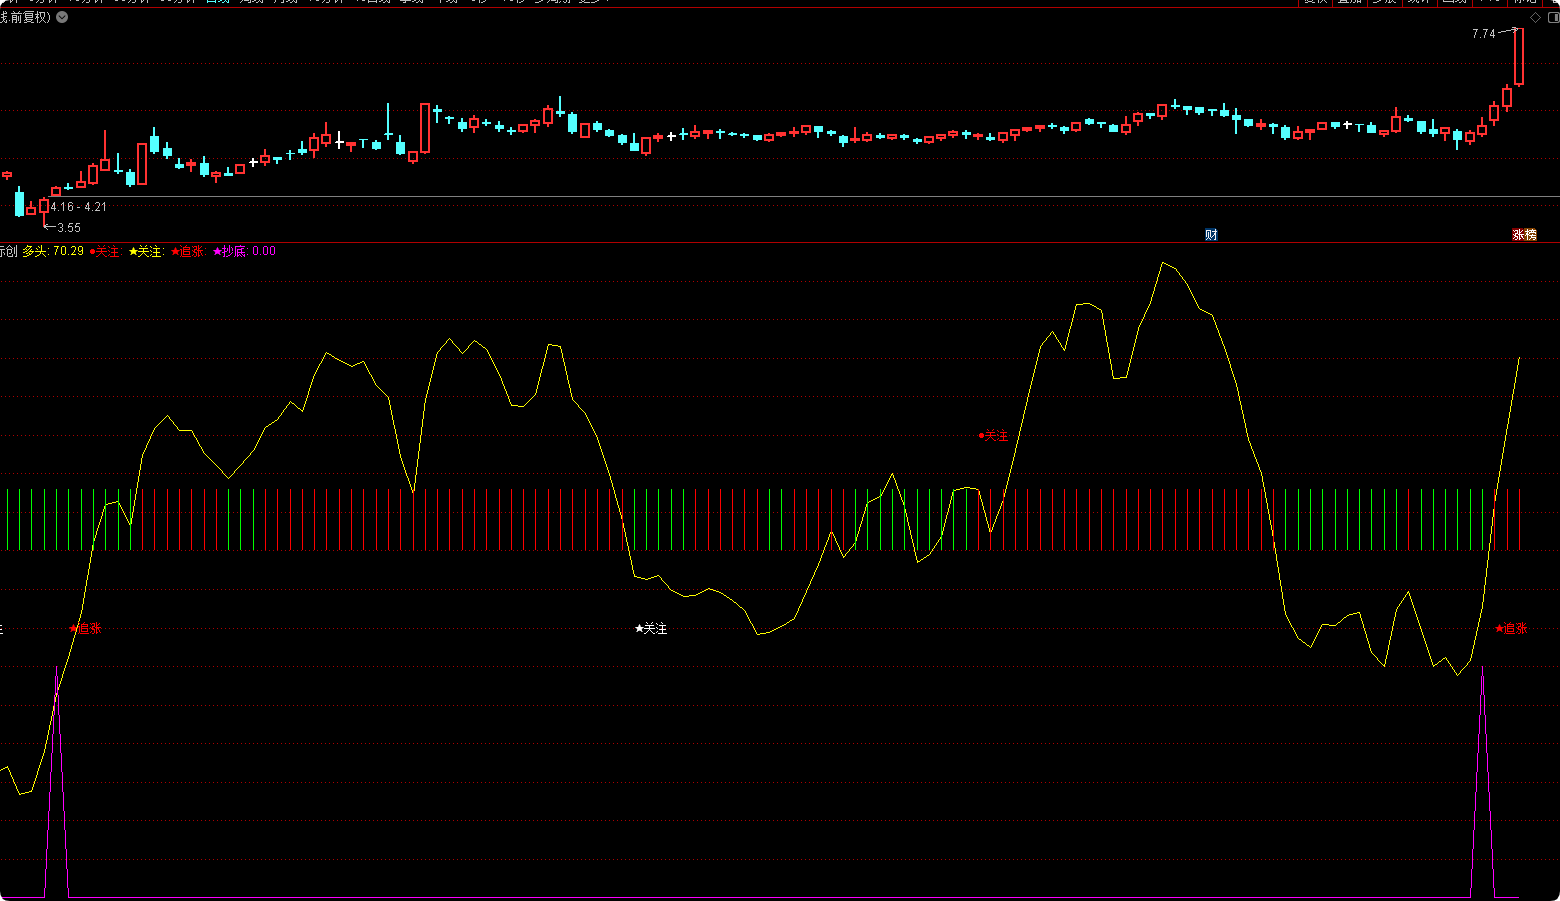The image size is (1560, 901).
Task: Click the red ●关注 legend entry
Action: [x=105, y=251]
